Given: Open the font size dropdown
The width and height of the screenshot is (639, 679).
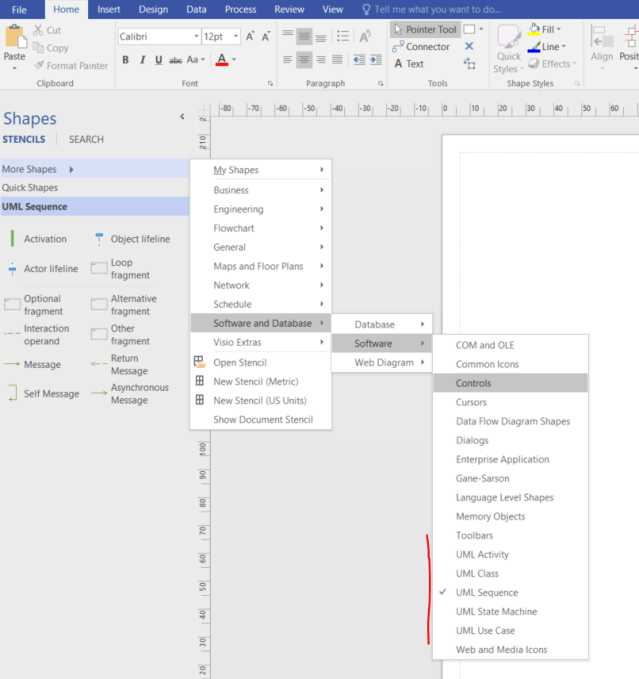Looking at the screenshot, I should pos(233,37).
